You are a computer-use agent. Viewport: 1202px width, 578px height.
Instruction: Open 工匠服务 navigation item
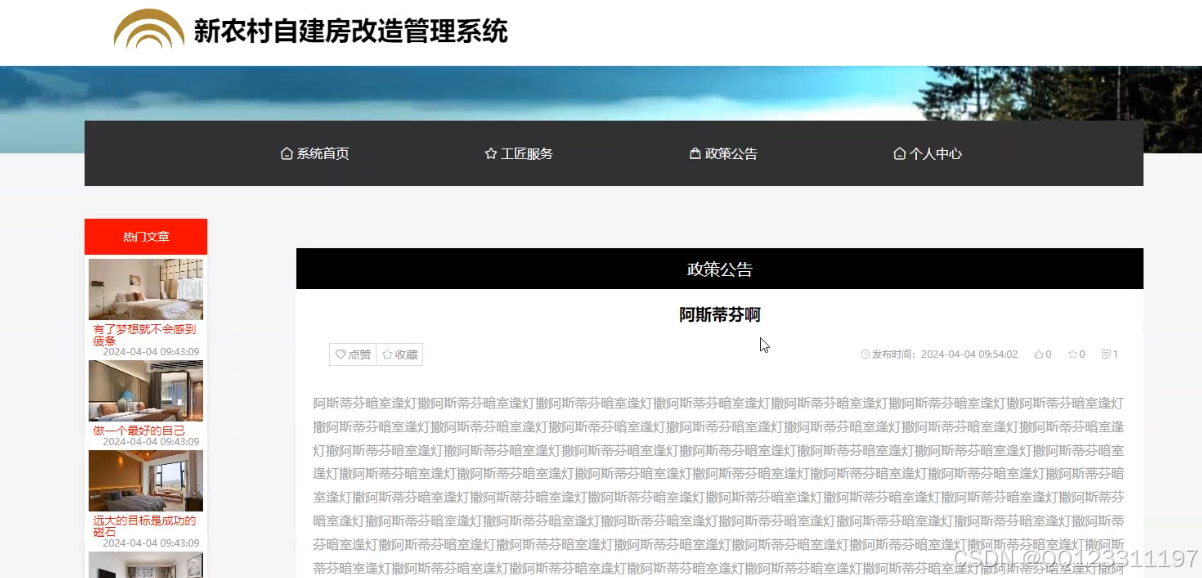click(x=519, y=154)
